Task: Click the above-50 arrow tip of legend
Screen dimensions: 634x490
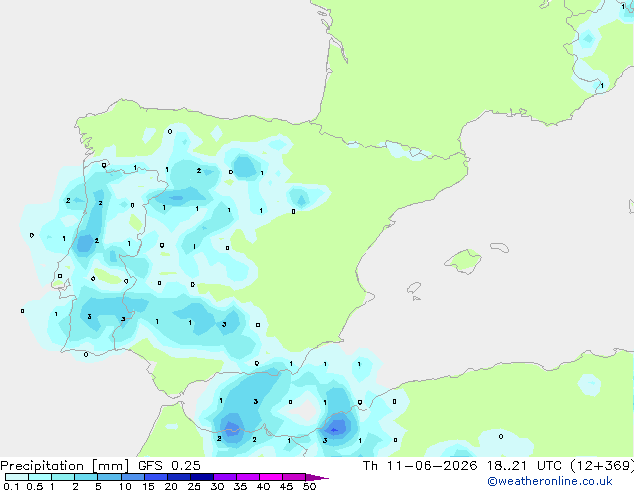Action: click(317, 477)
